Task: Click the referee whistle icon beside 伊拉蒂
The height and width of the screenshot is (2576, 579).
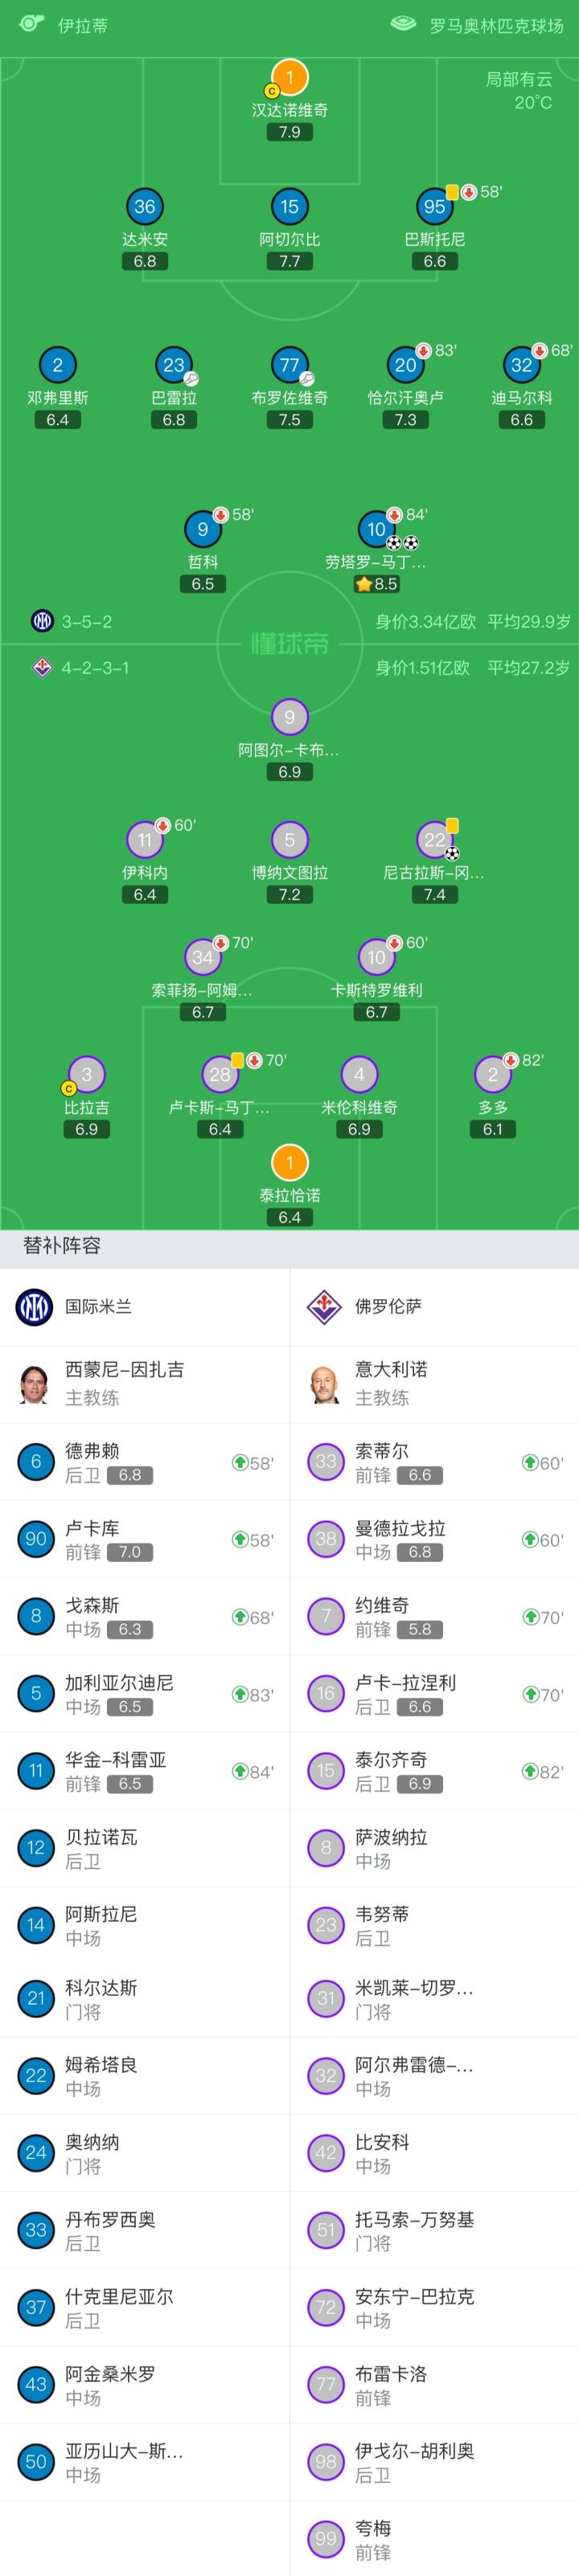Action: (33, 23)
